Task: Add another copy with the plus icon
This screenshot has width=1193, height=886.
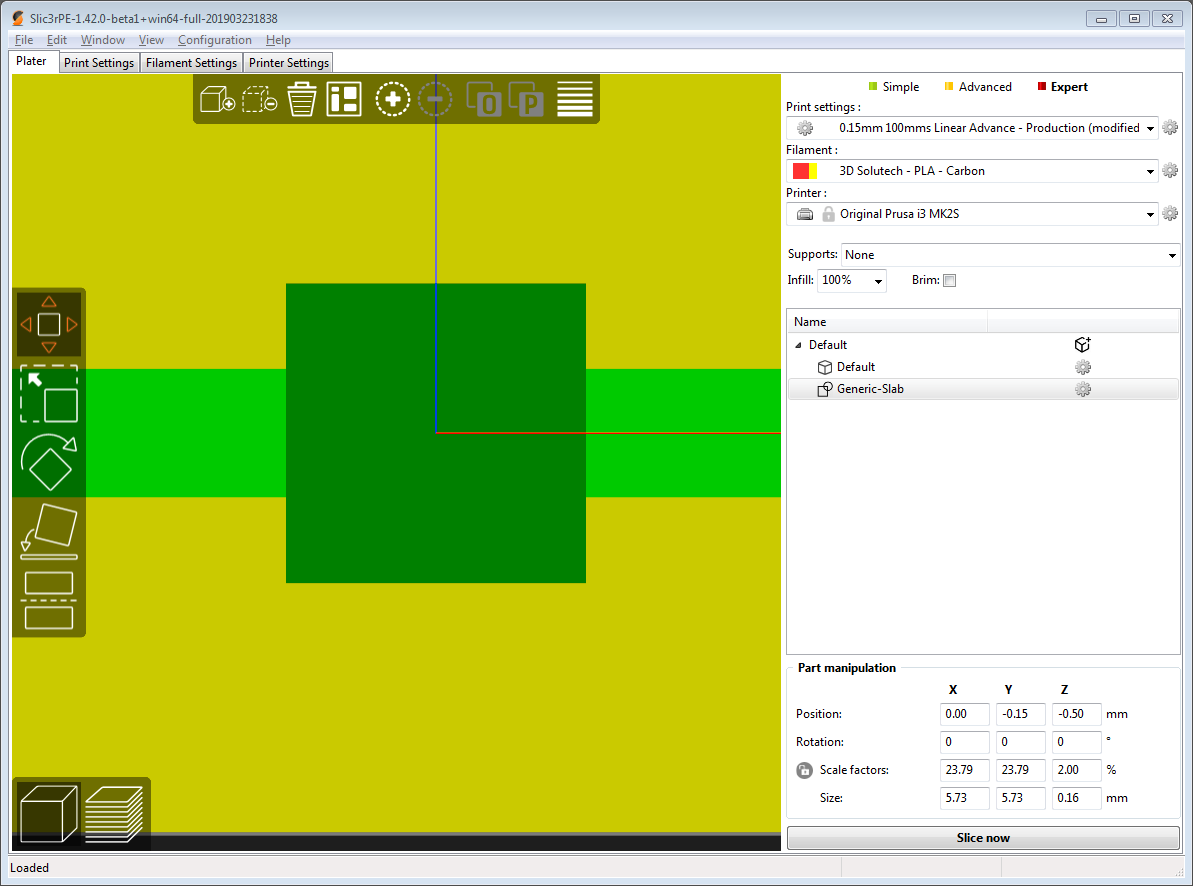Action: (x=393, y=98)
